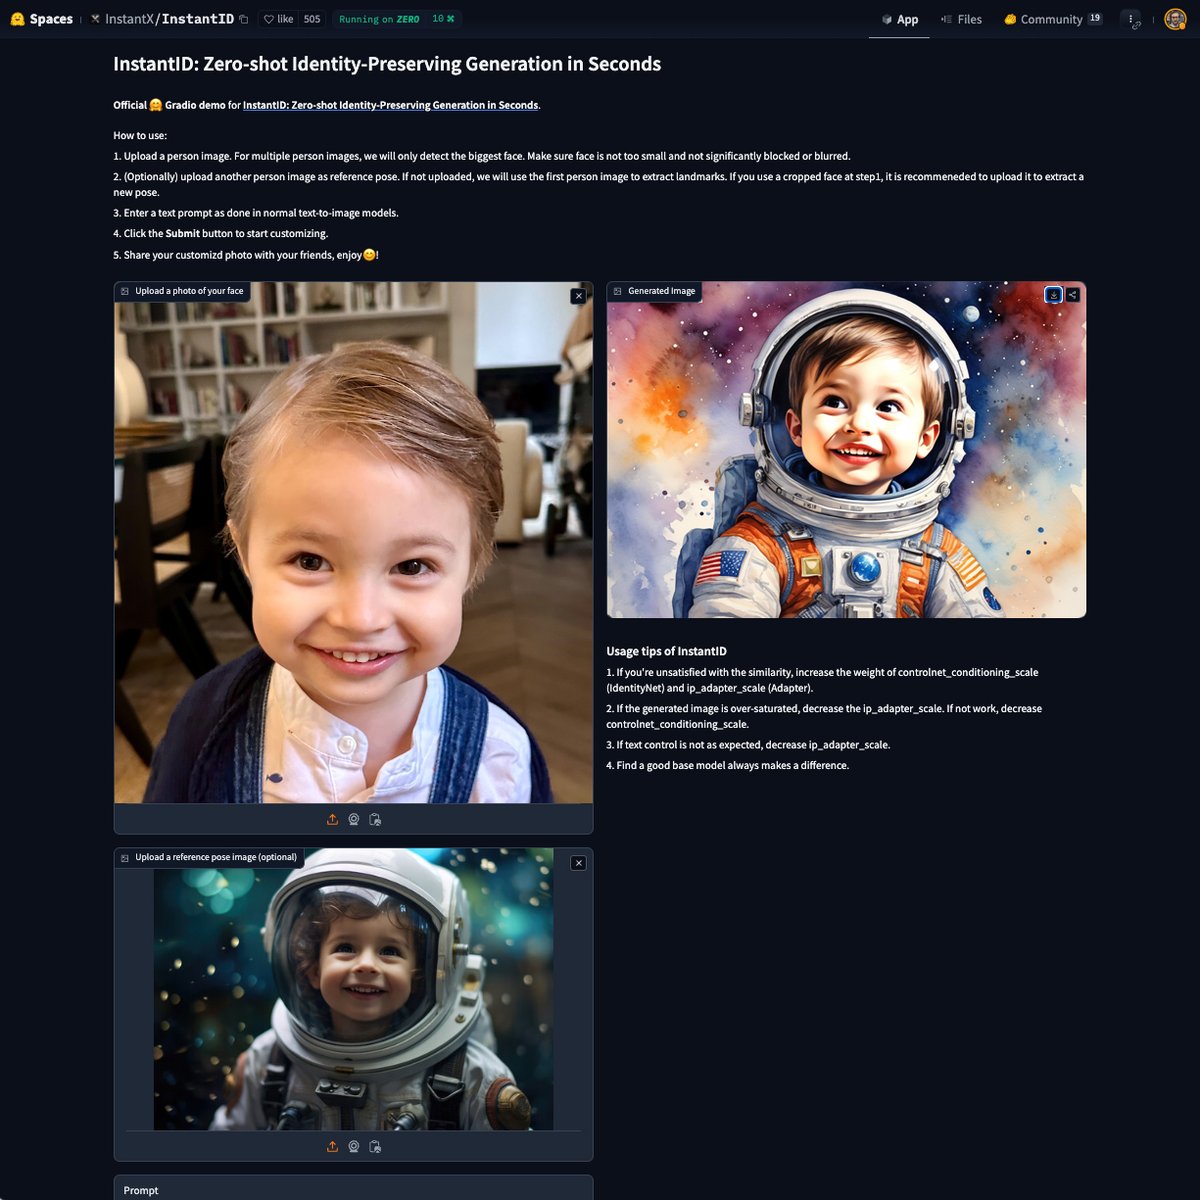1200x1200 pixels.
Task: Click the generated astronaut image
Action: [x=846, y=450]
